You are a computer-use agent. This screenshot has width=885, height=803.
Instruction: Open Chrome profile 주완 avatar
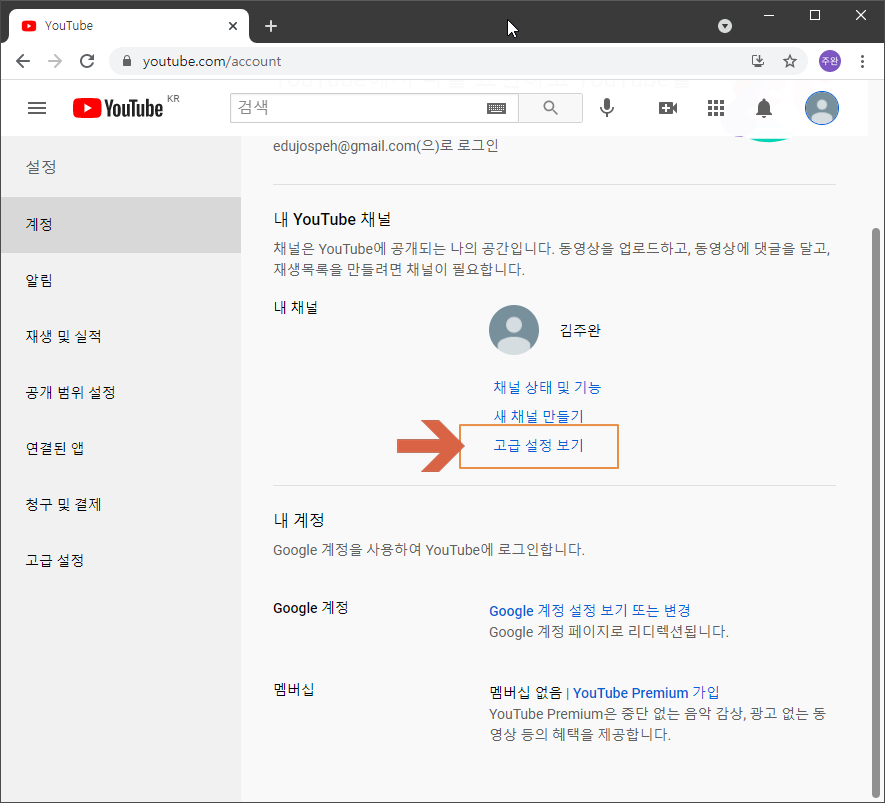[x=830, y=61]
